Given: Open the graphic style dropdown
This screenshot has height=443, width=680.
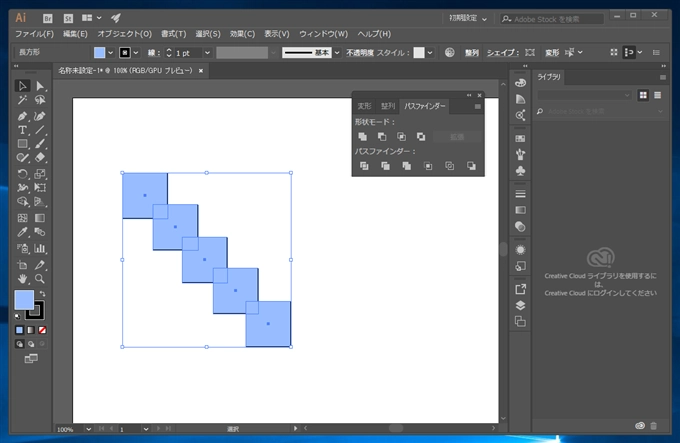Looking at the screenshot, I should pyautogui.click(x=430, y=53).
